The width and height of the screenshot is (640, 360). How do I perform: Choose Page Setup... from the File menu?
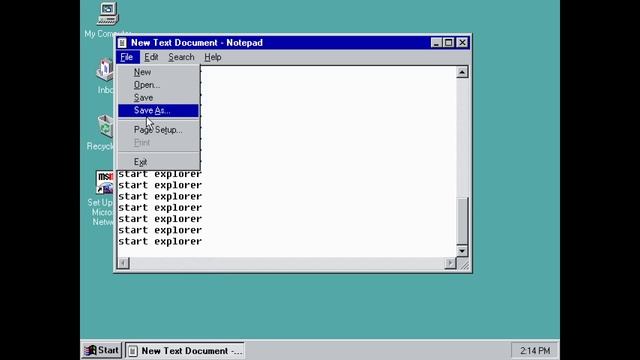(x=158, y=130)
